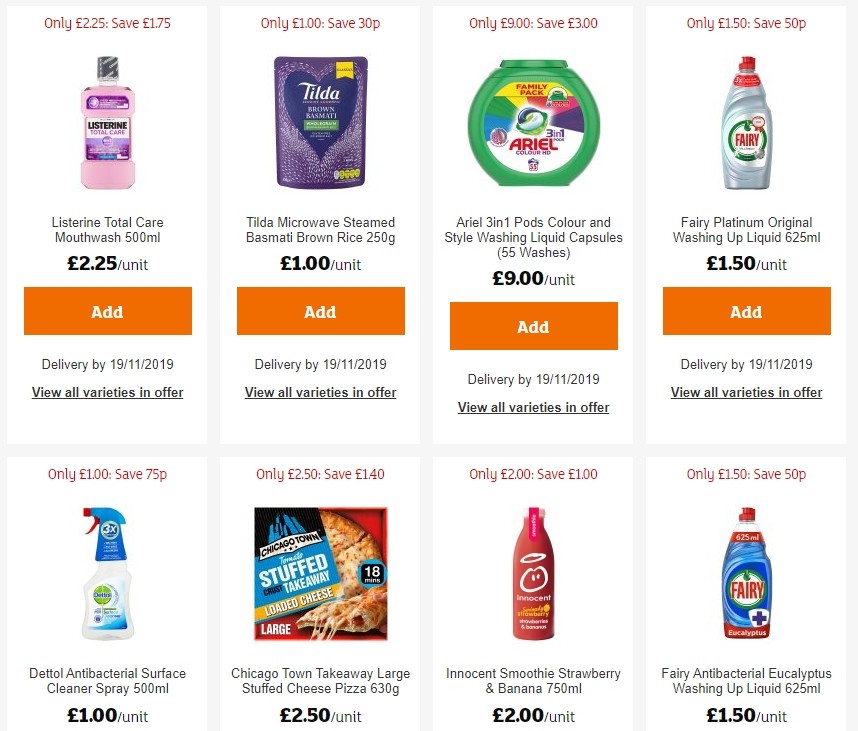Open the Dettol Surface Cleaner Spray image
The width and height of the screenshot is (858, 731).
pos(107,573)
